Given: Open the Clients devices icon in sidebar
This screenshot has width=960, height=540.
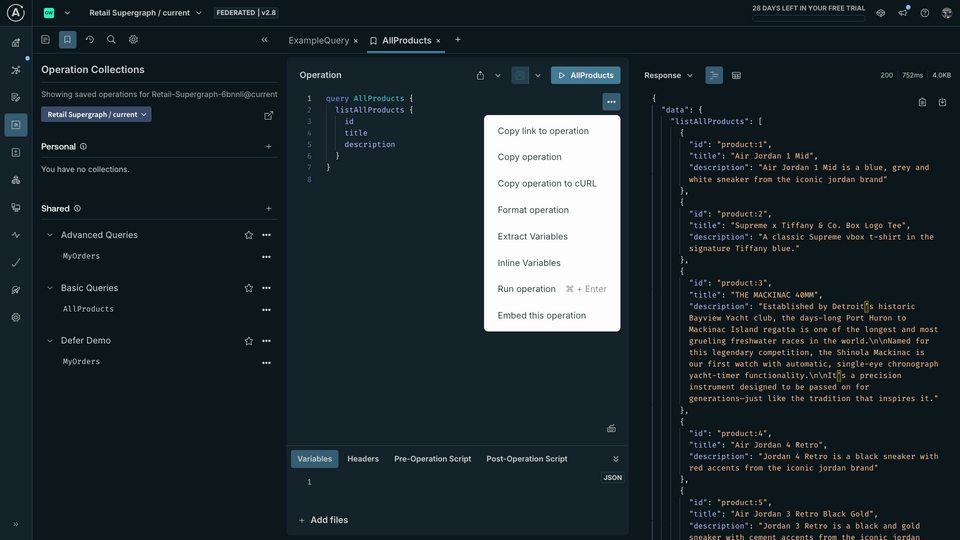Looking at the screenshot, I should (x=16, y=208).
